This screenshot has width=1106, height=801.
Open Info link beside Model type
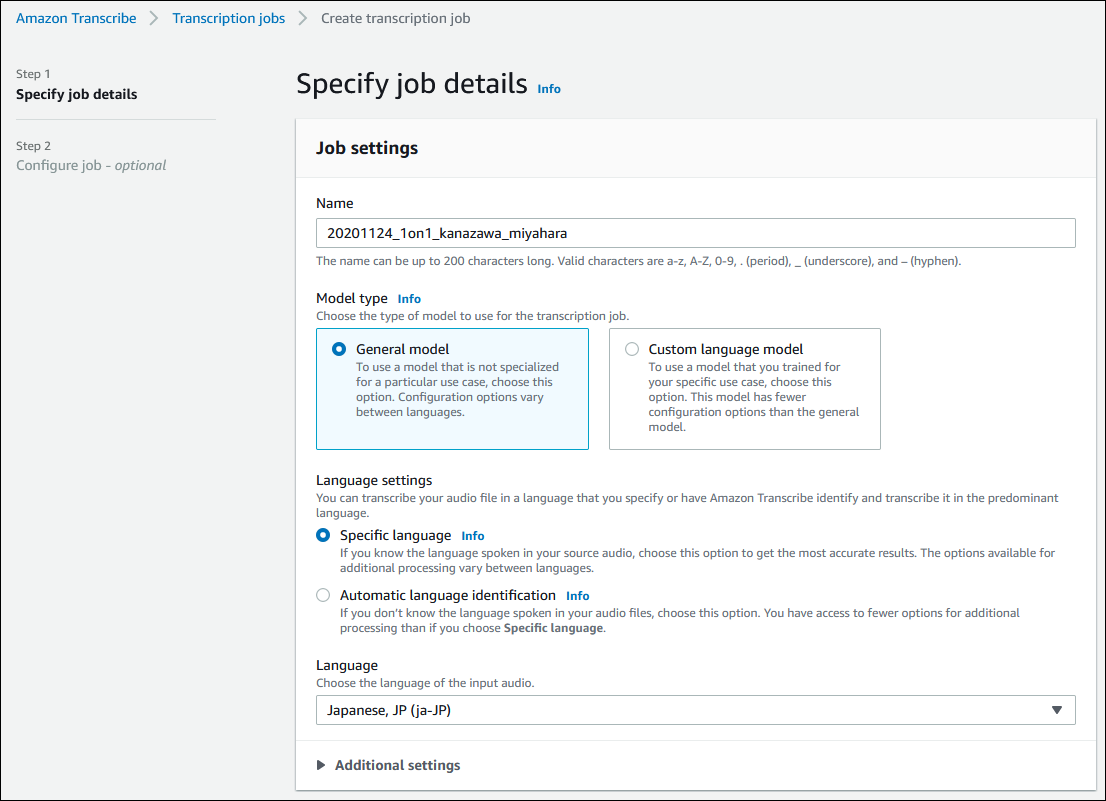click(409, 299)
